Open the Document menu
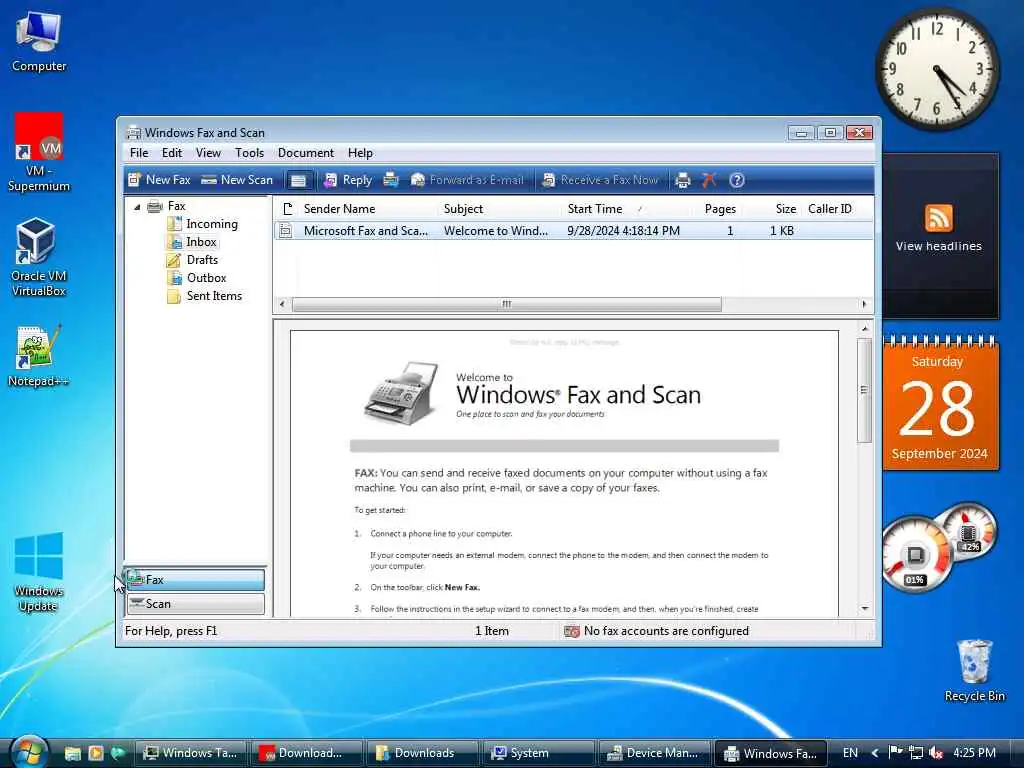This screenshot has height=768, width=1024. point(306,153)
